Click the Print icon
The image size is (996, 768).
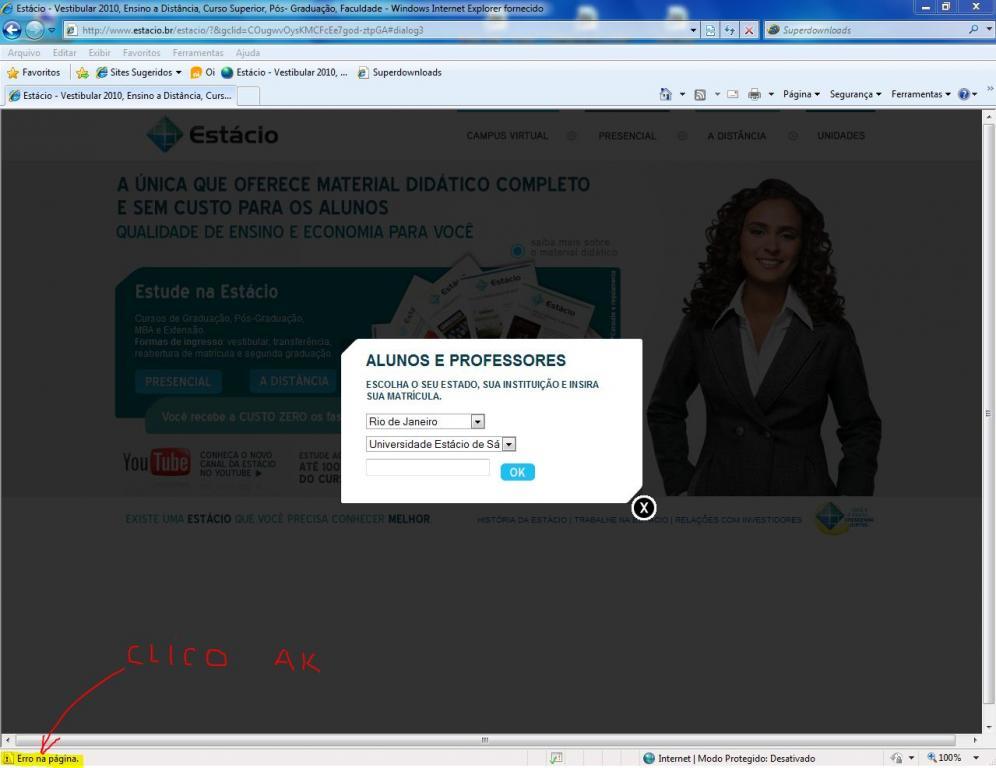(x=754, y=94)
